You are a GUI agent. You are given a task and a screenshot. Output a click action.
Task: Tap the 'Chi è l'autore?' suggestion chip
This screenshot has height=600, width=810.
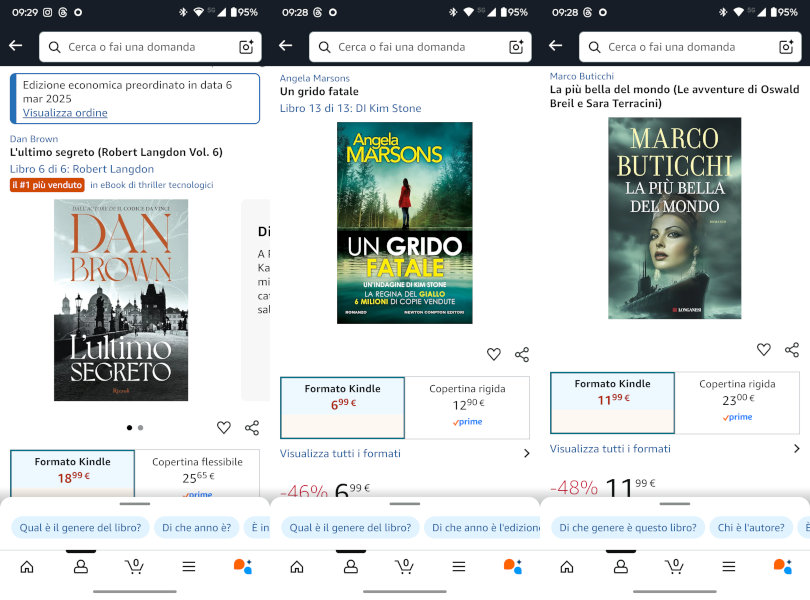tap(751, 528)
